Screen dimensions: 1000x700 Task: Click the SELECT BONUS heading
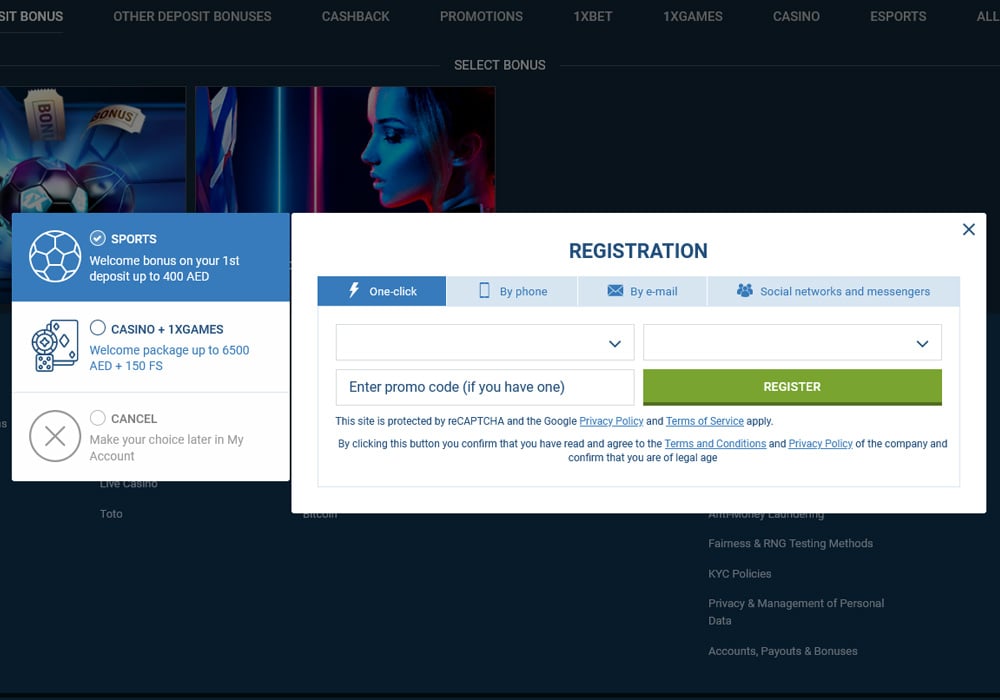point(499,65)
